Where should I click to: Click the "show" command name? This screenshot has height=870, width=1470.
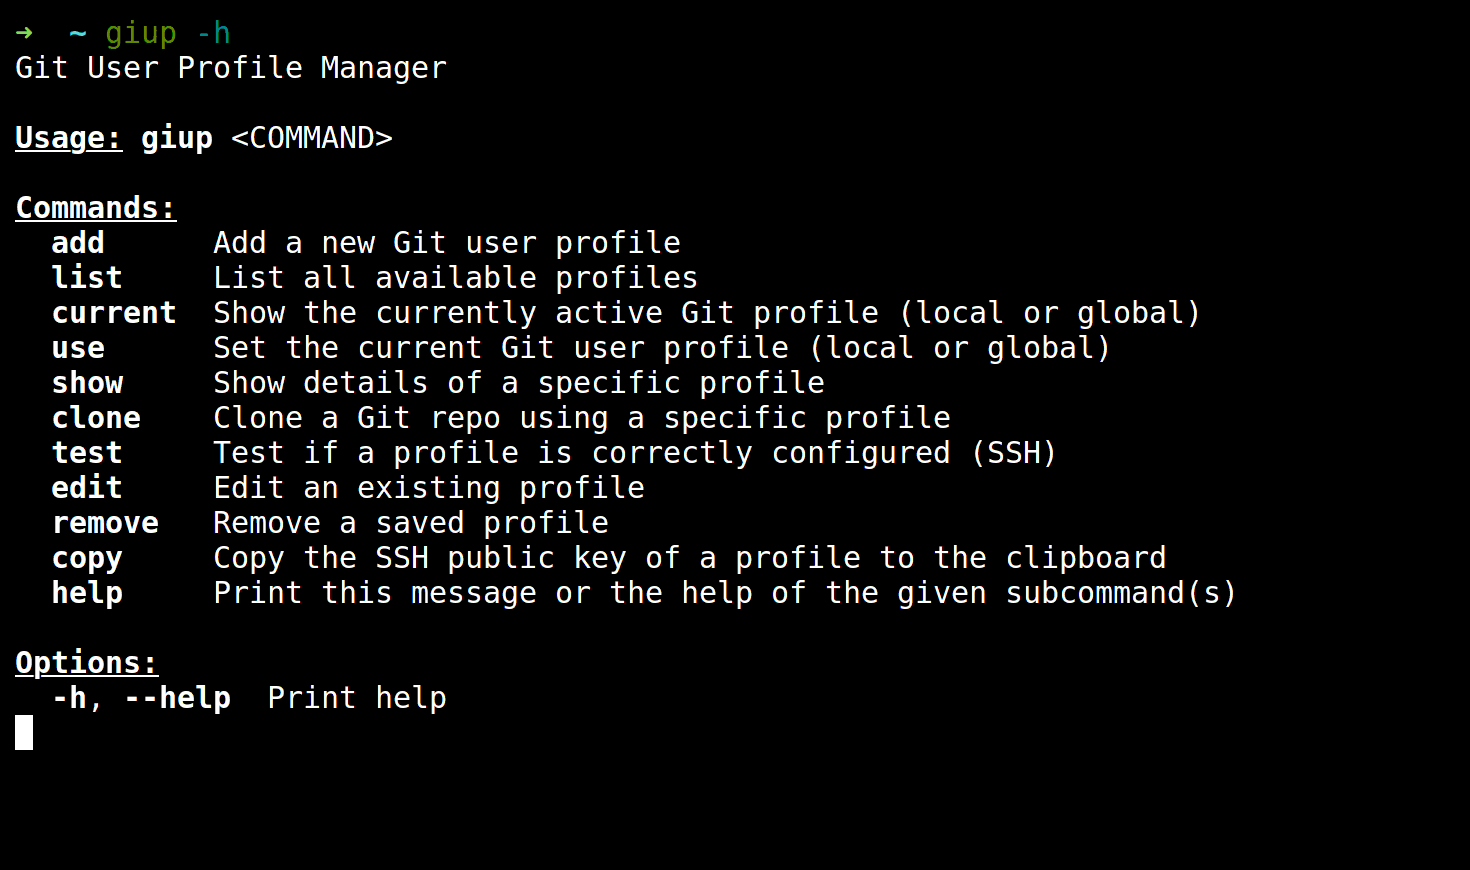coord(87,383)
